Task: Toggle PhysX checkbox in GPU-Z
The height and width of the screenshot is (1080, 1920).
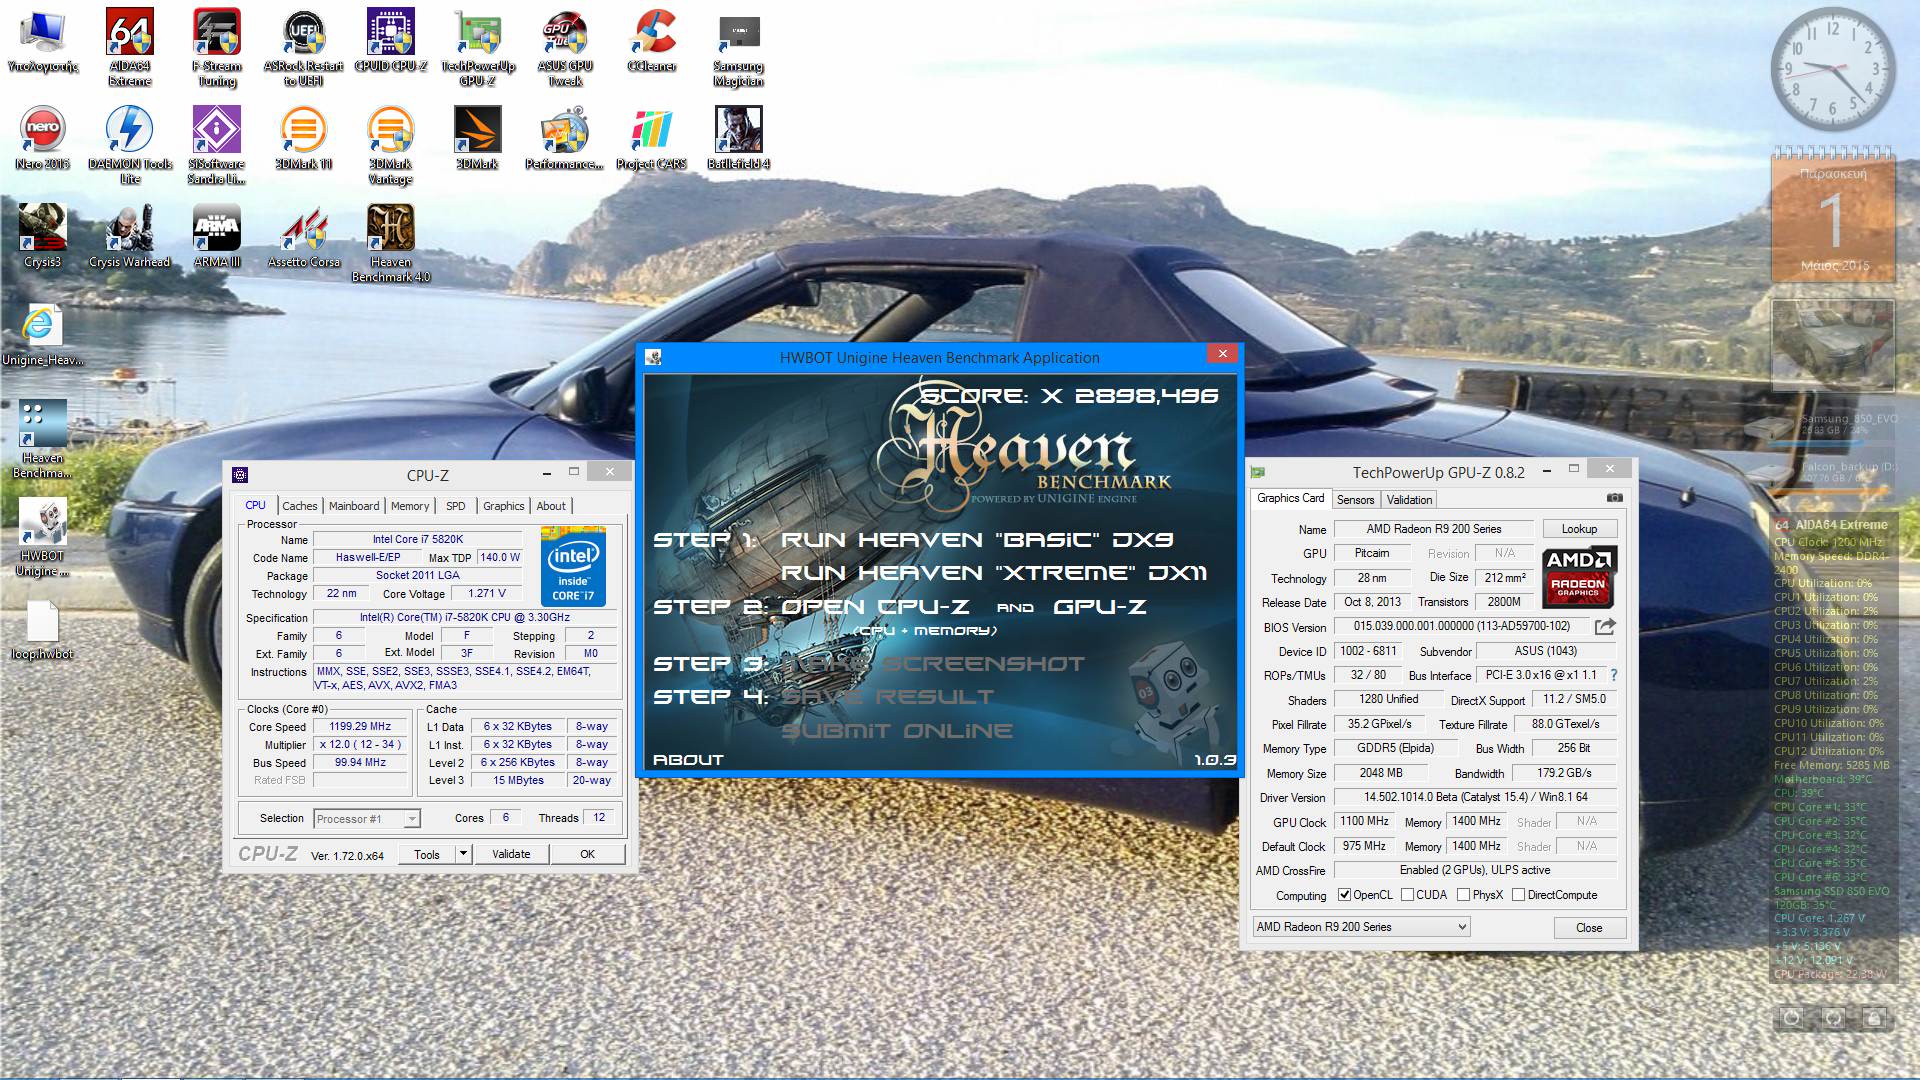Action: coord(1463,895)
